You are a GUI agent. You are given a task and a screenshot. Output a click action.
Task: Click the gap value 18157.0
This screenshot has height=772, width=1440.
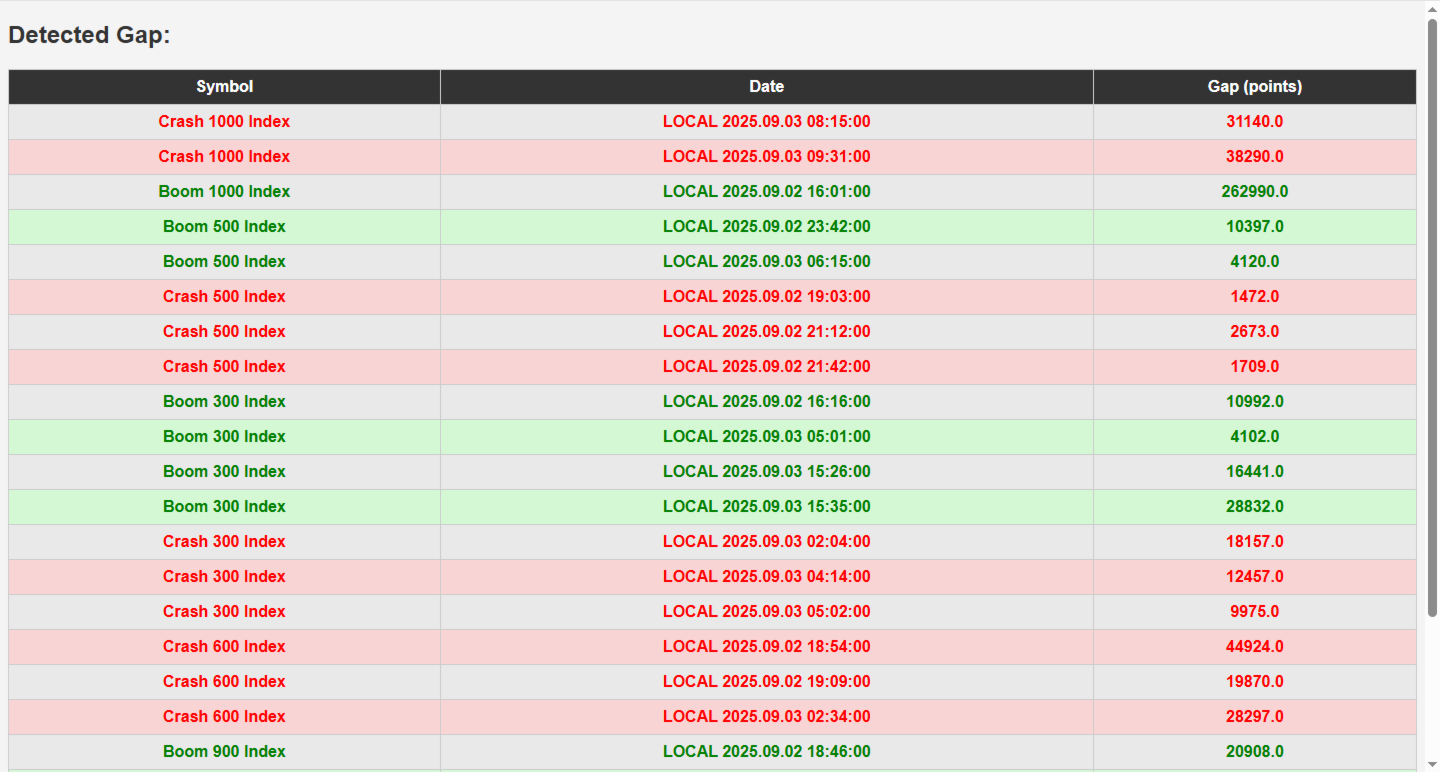pos(1255,542)
